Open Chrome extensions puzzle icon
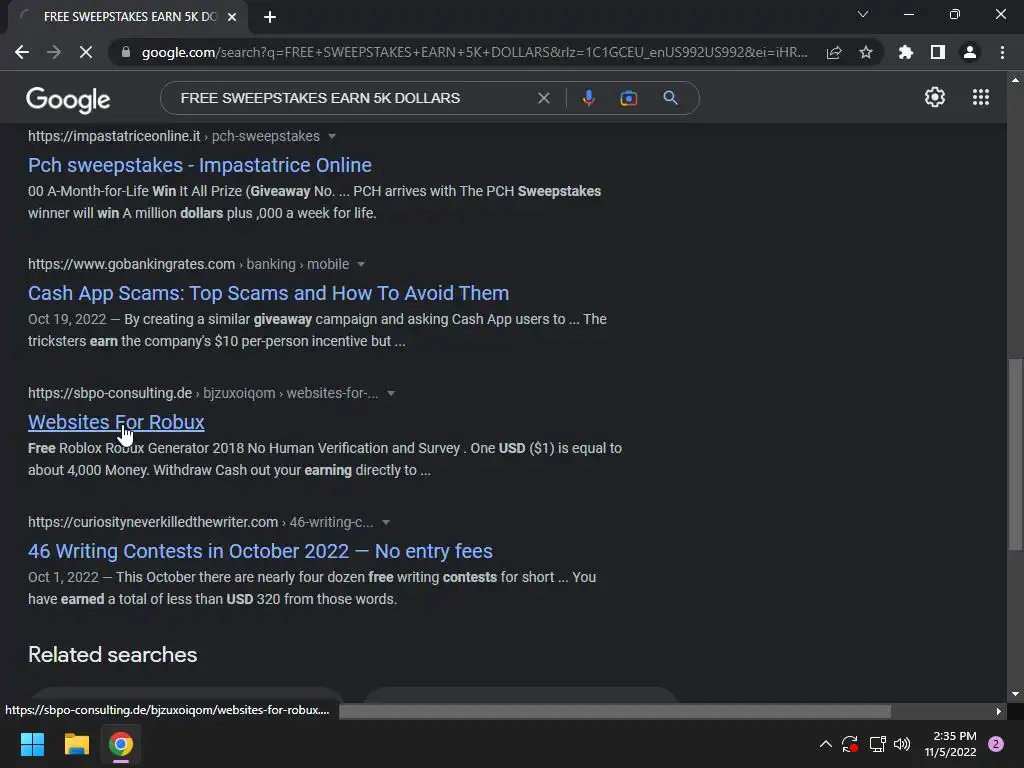This screenshot has height=768, width=1024. pyautogui.click(x=906, y=52)
